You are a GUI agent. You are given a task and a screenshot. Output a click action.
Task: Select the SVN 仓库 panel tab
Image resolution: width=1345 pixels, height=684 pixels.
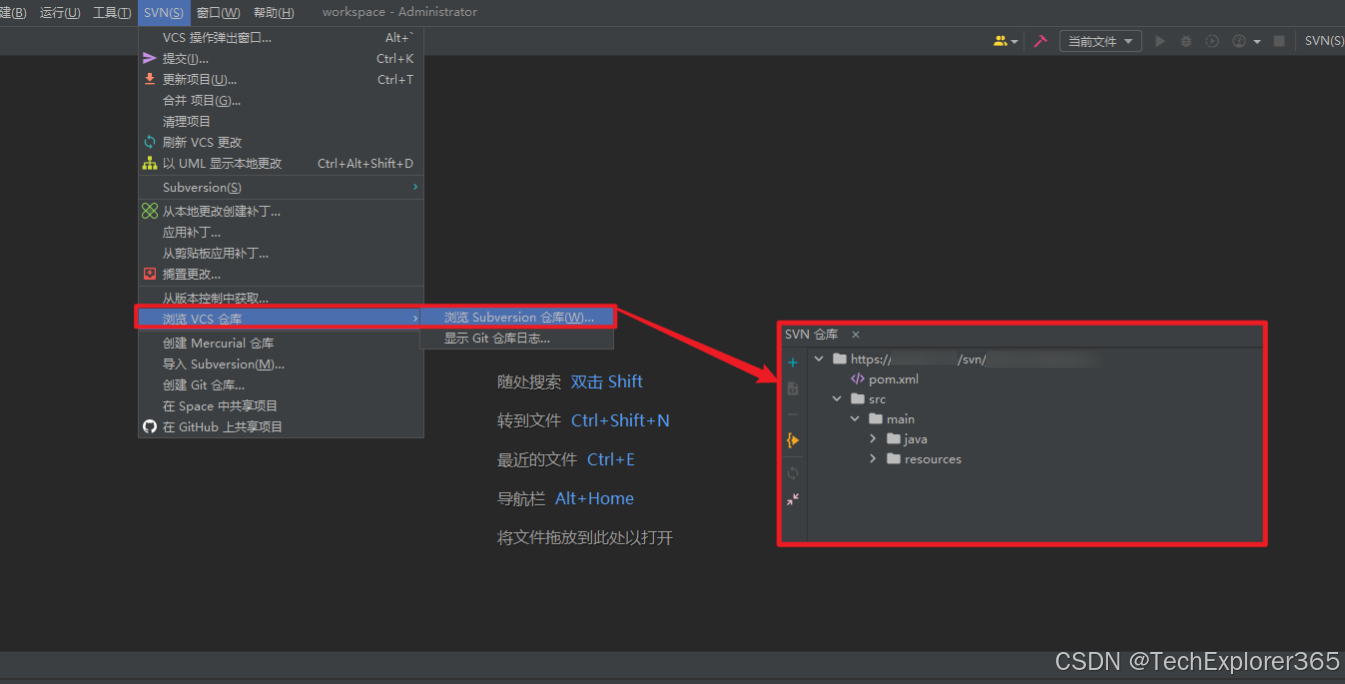point(811,335)
